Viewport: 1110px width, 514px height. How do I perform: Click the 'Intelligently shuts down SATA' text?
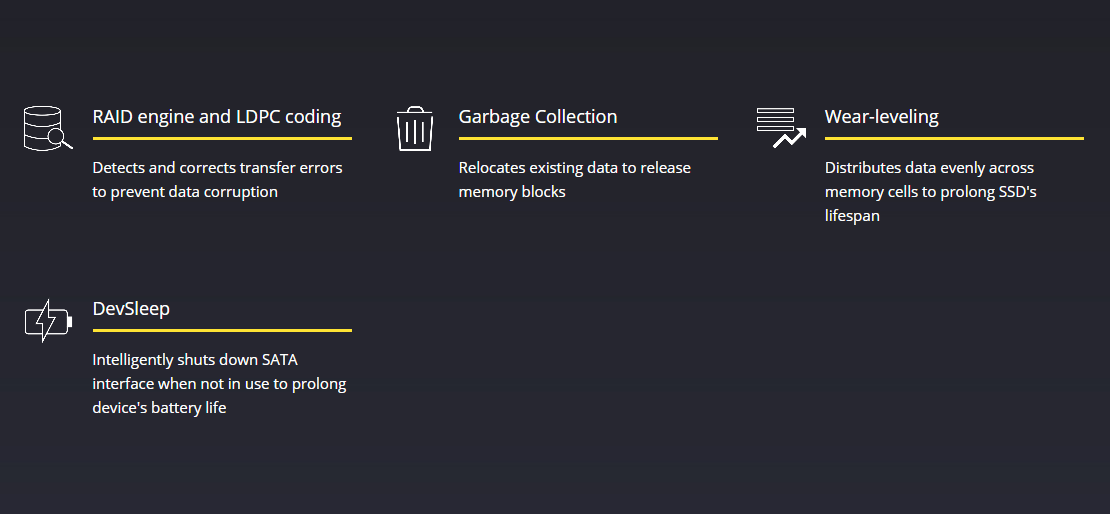(x=195, y=360)
